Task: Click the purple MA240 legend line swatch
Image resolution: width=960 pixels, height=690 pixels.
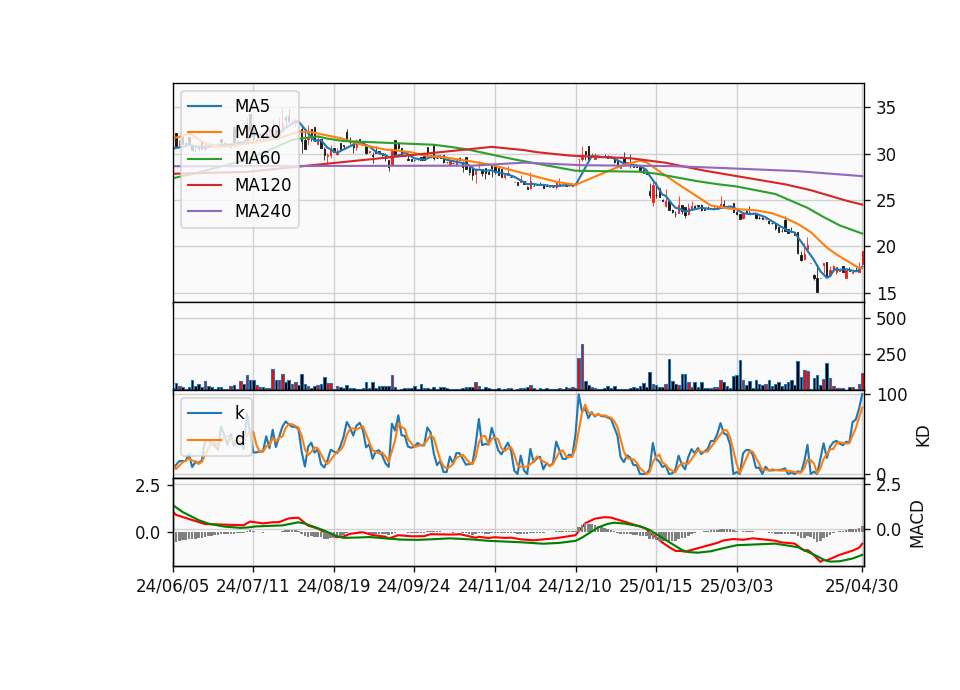Action: coord(204,211)
